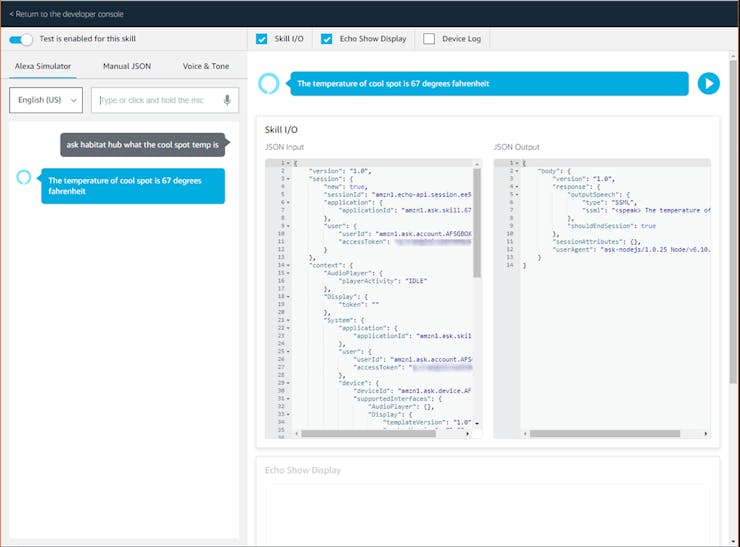Collapse the "body" block in JSON Output
740x547 pixels.
(517, 171)
